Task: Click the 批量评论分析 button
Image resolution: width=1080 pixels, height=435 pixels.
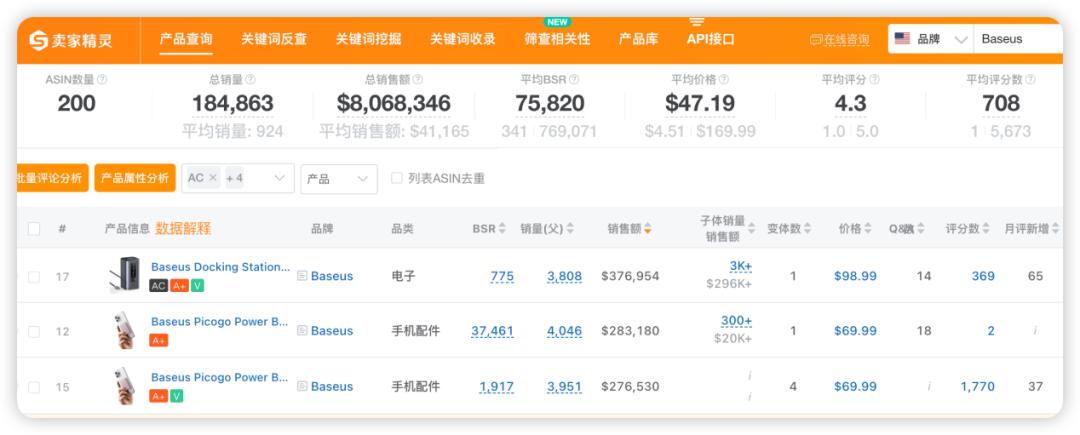Action: [x=52, y=178]
